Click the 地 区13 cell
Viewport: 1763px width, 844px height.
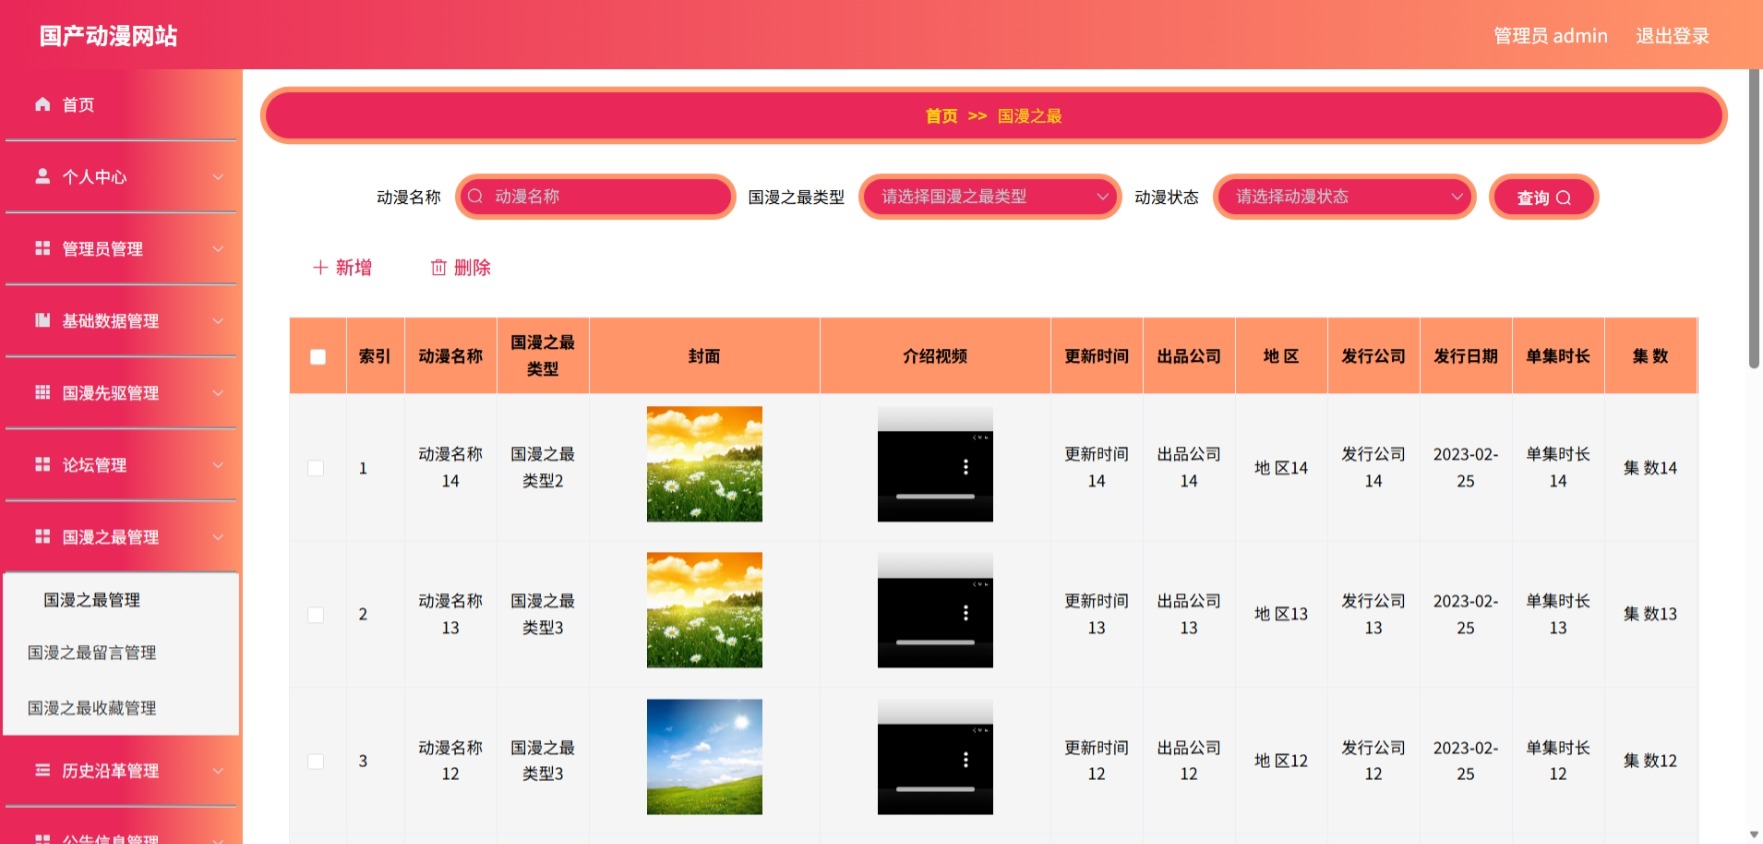click(1281, 614)
